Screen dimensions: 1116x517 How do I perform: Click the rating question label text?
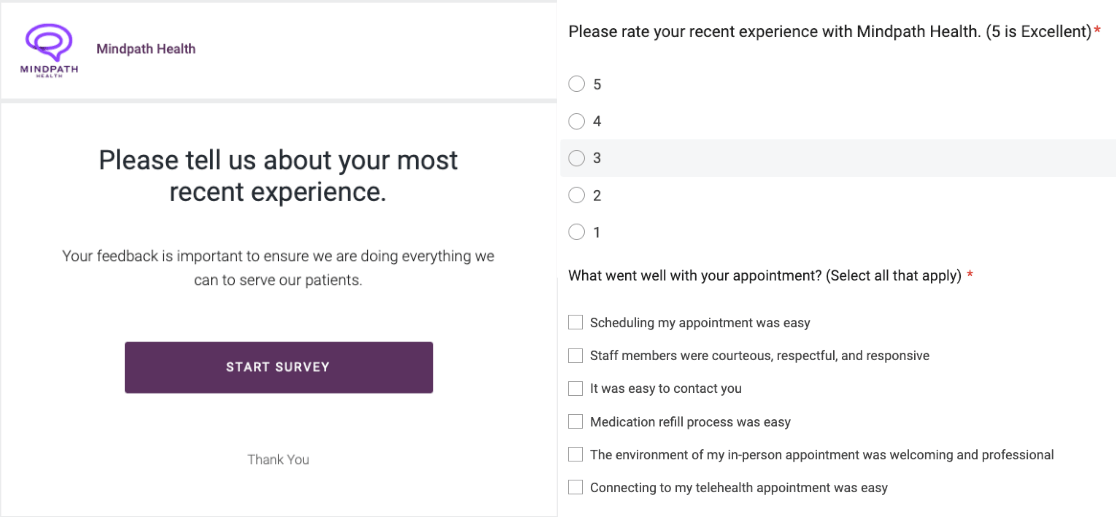[829, 32]
